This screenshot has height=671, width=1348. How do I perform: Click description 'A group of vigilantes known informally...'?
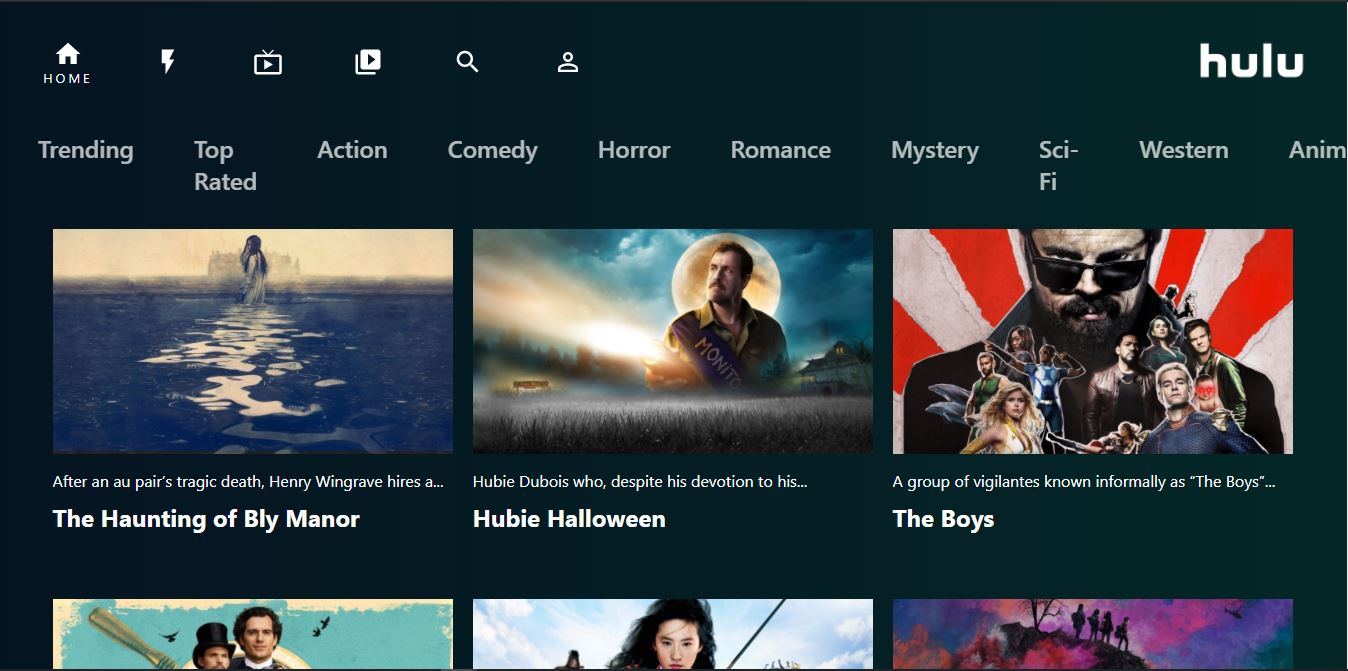[1084, 482]
